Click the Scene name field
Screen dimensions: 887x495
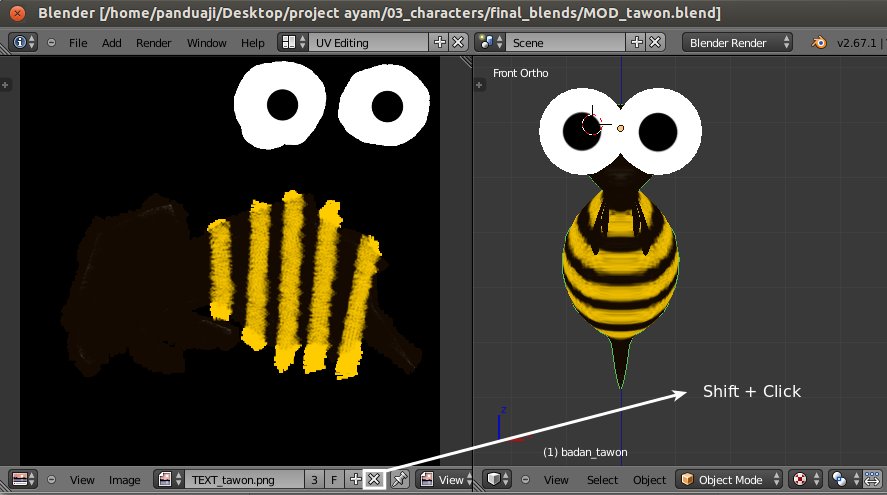pyautogui.click(x=566, y=42)
